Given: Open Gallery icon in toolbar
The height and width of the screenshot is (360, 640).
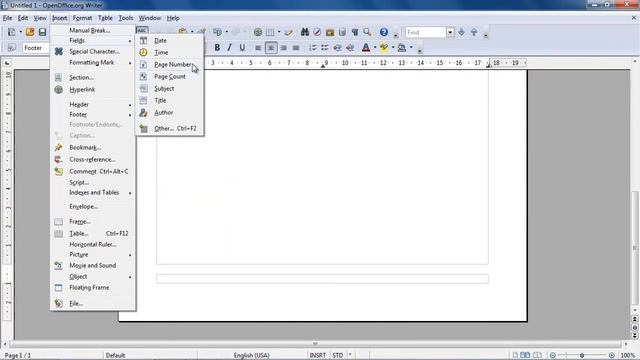Looking at the screenshot, I should tap(330, 32).
